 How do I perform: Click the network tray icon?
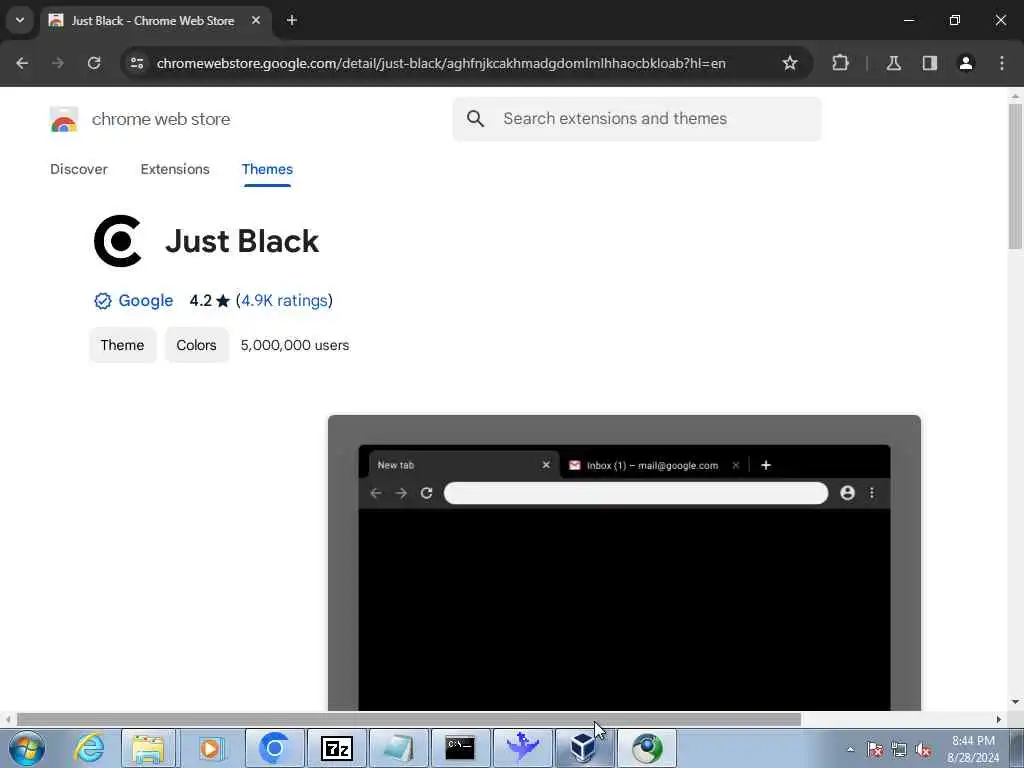899,750
